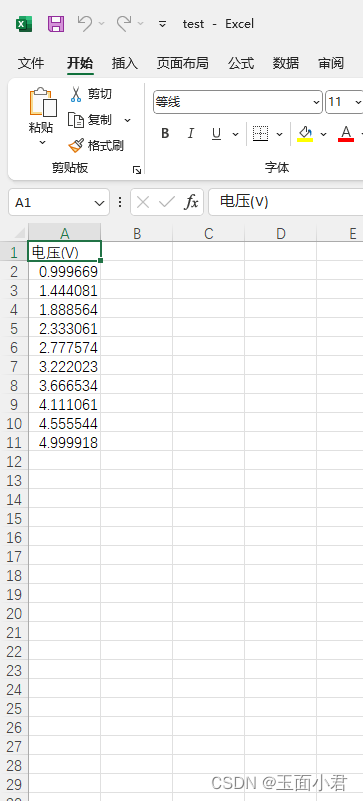Image resolution: width=363 pixels, height=801 pixels.
Task: Select cell with value 1.444081
Action: [64, 291]
